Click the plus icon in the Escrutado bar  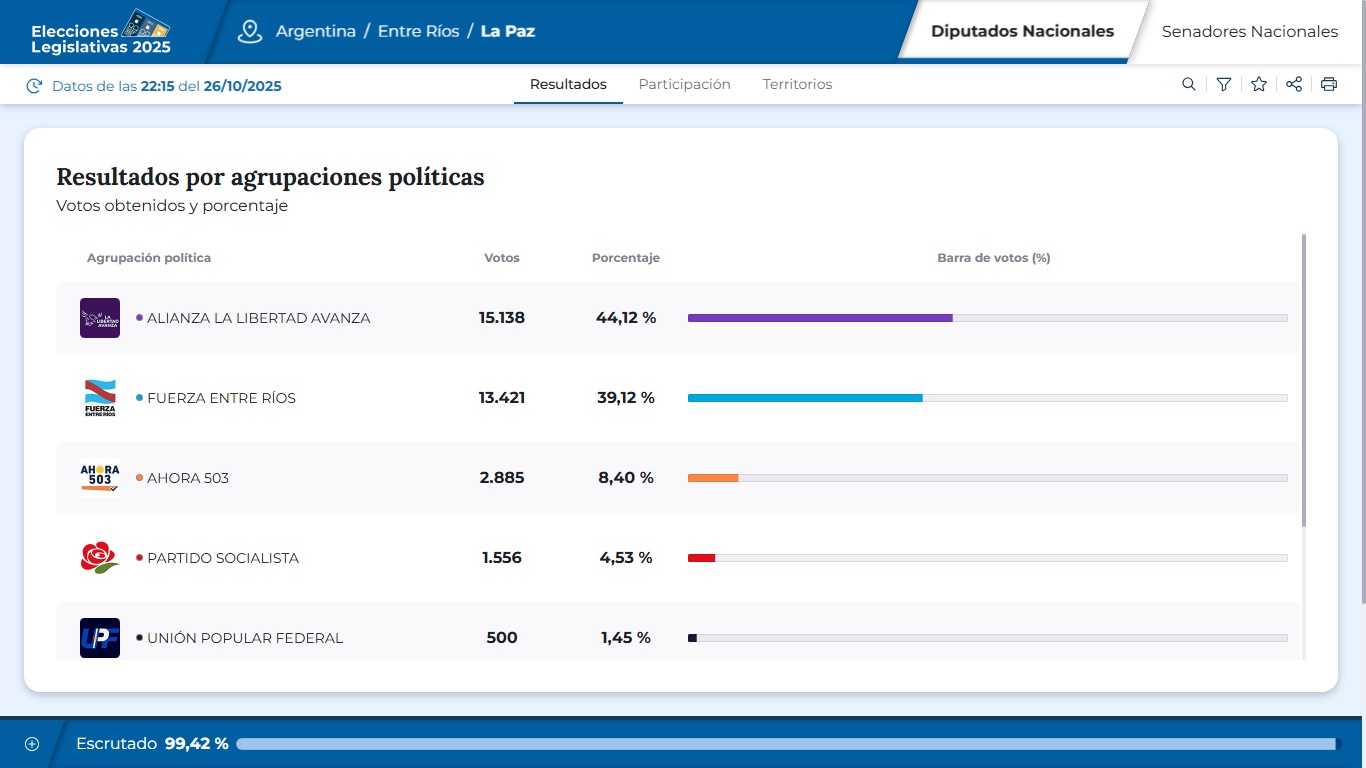coord(31,743)
